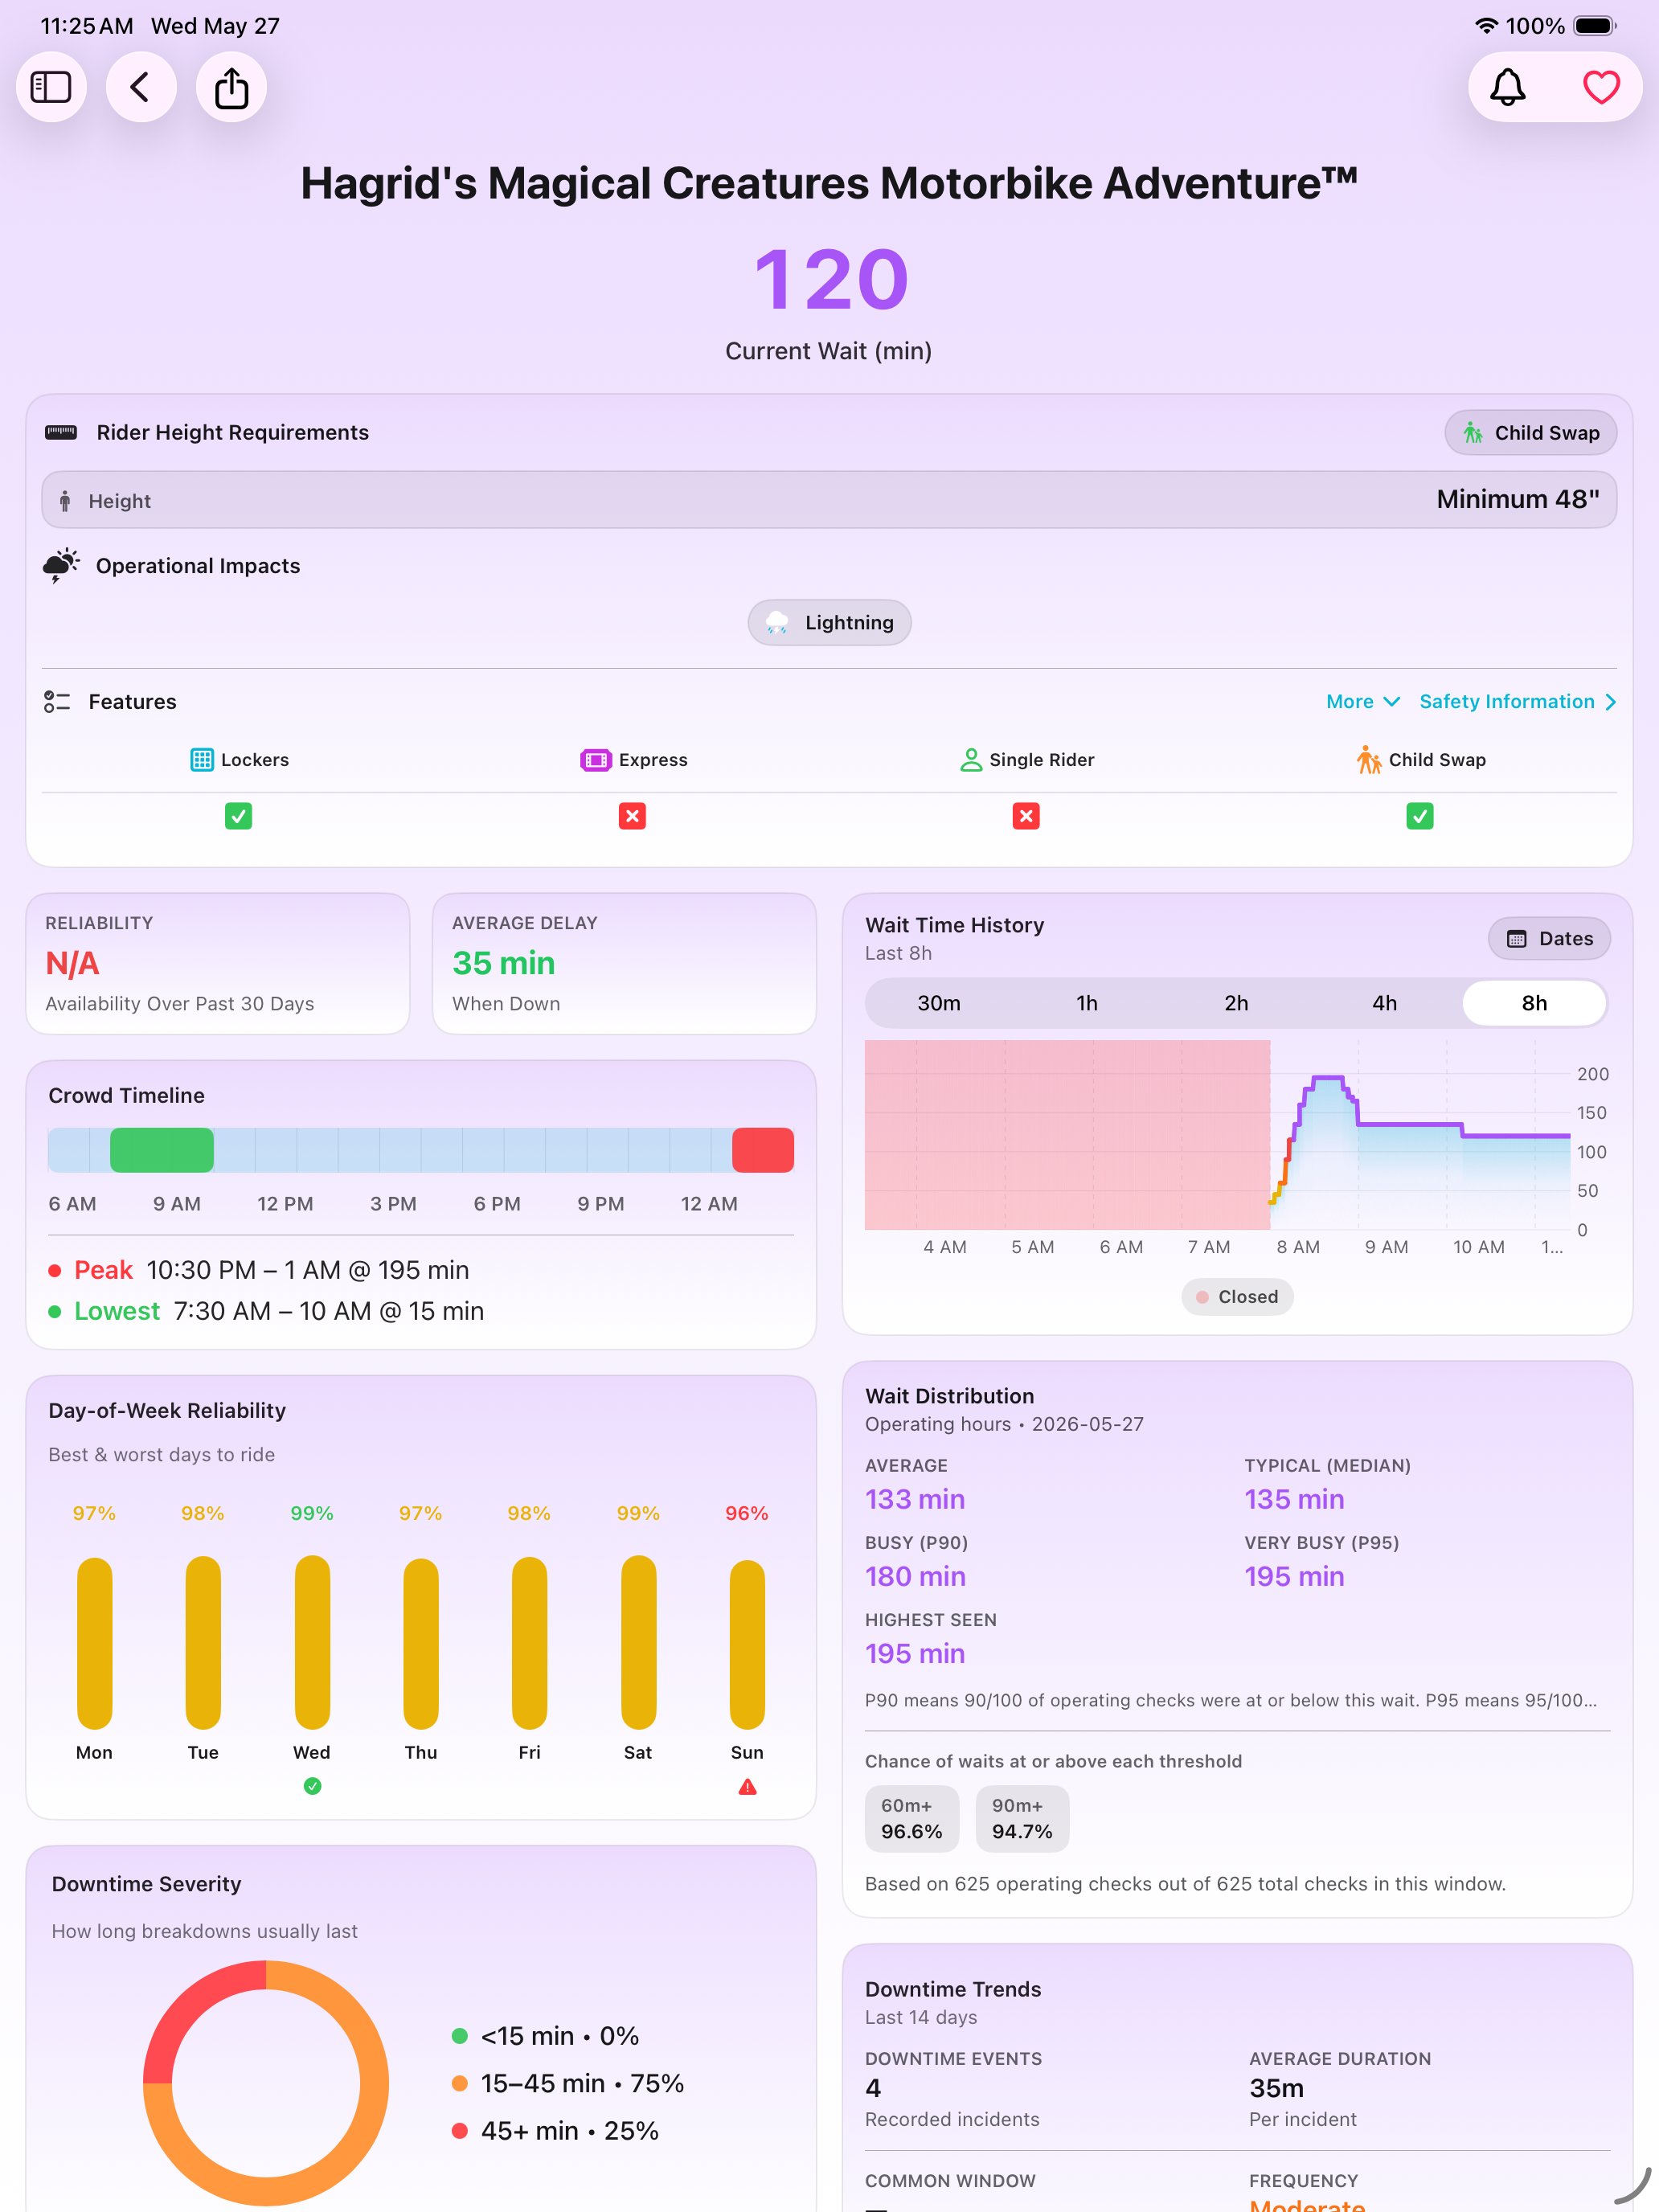Tap the 90m+ threshold chip
Image resolution: width=1659 pixels, height=2212 pixels.
(x=1022, y=1818)
